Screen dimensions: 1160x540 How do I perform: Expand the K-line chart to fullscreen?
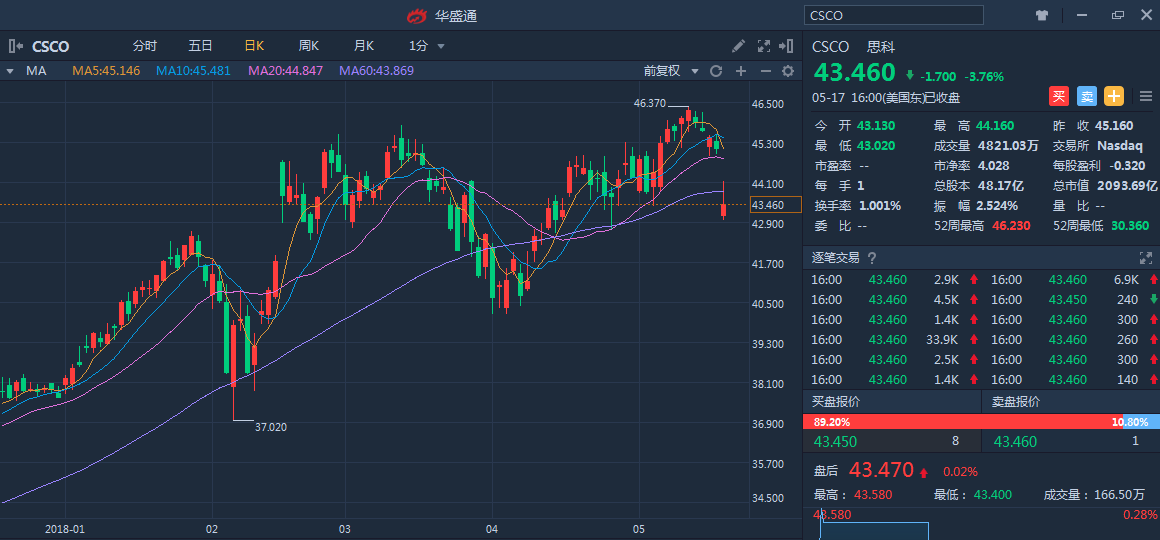[x=764, y=46]
